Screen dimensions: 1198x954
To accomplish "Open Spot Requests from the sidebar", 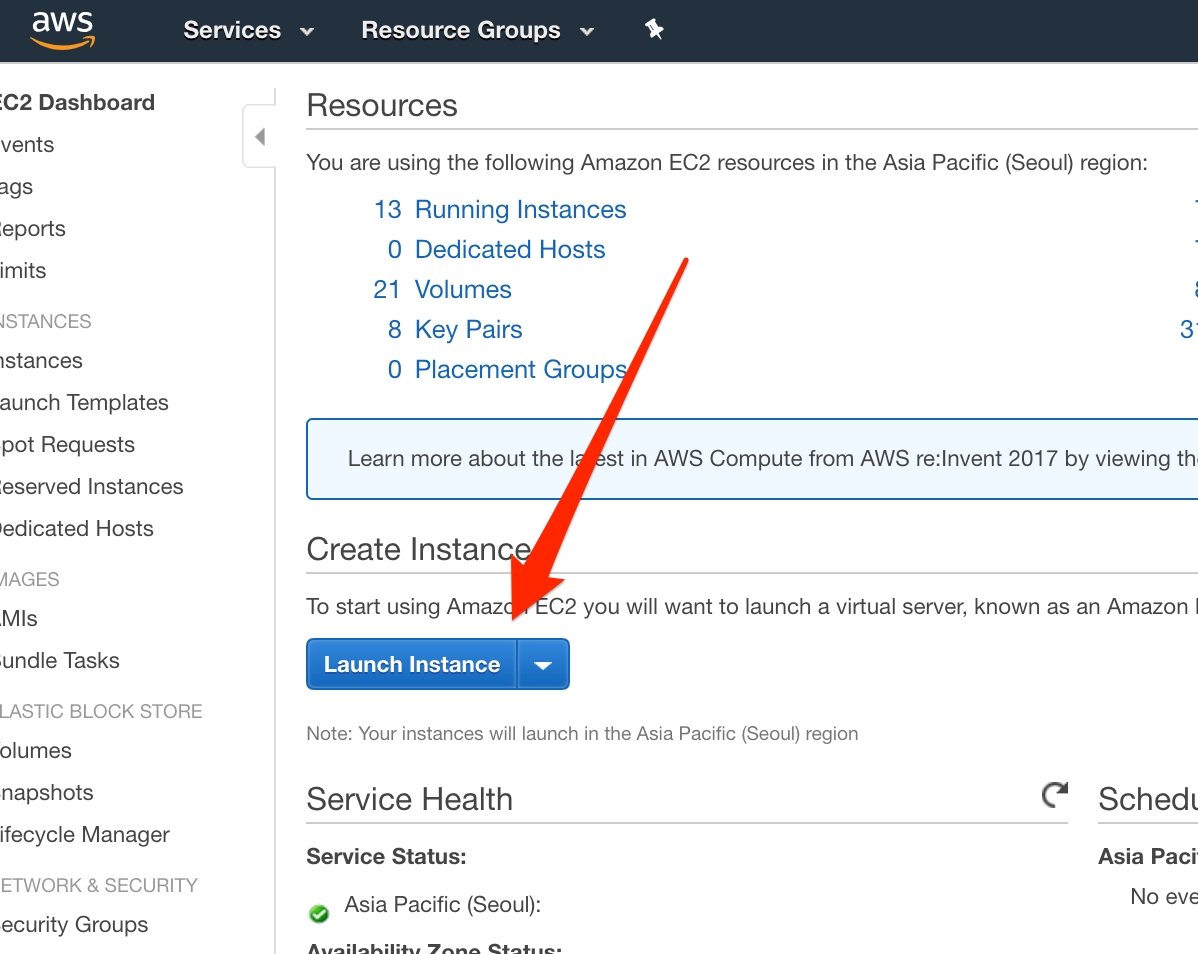I will (66, 445).
